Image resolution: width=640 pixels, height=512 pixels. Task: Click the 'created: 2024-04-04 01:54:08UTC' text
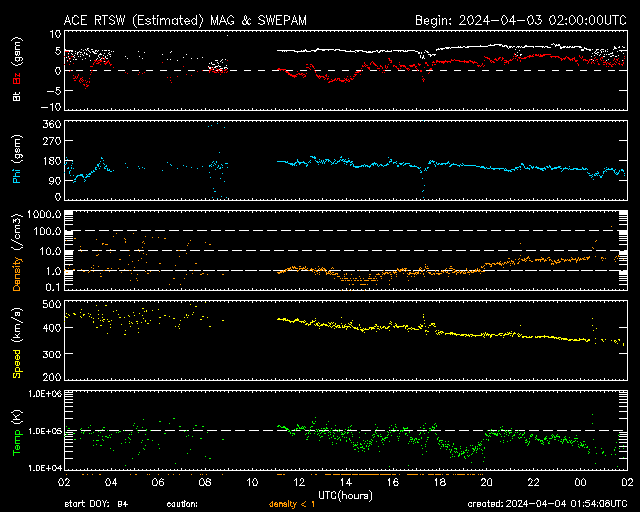pos(547,504)
